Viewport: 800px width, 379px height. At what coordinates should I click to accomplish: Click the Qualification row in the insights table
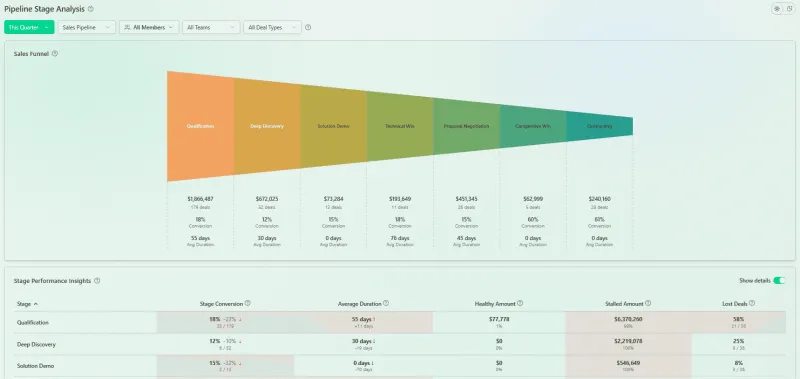point(400,322)
